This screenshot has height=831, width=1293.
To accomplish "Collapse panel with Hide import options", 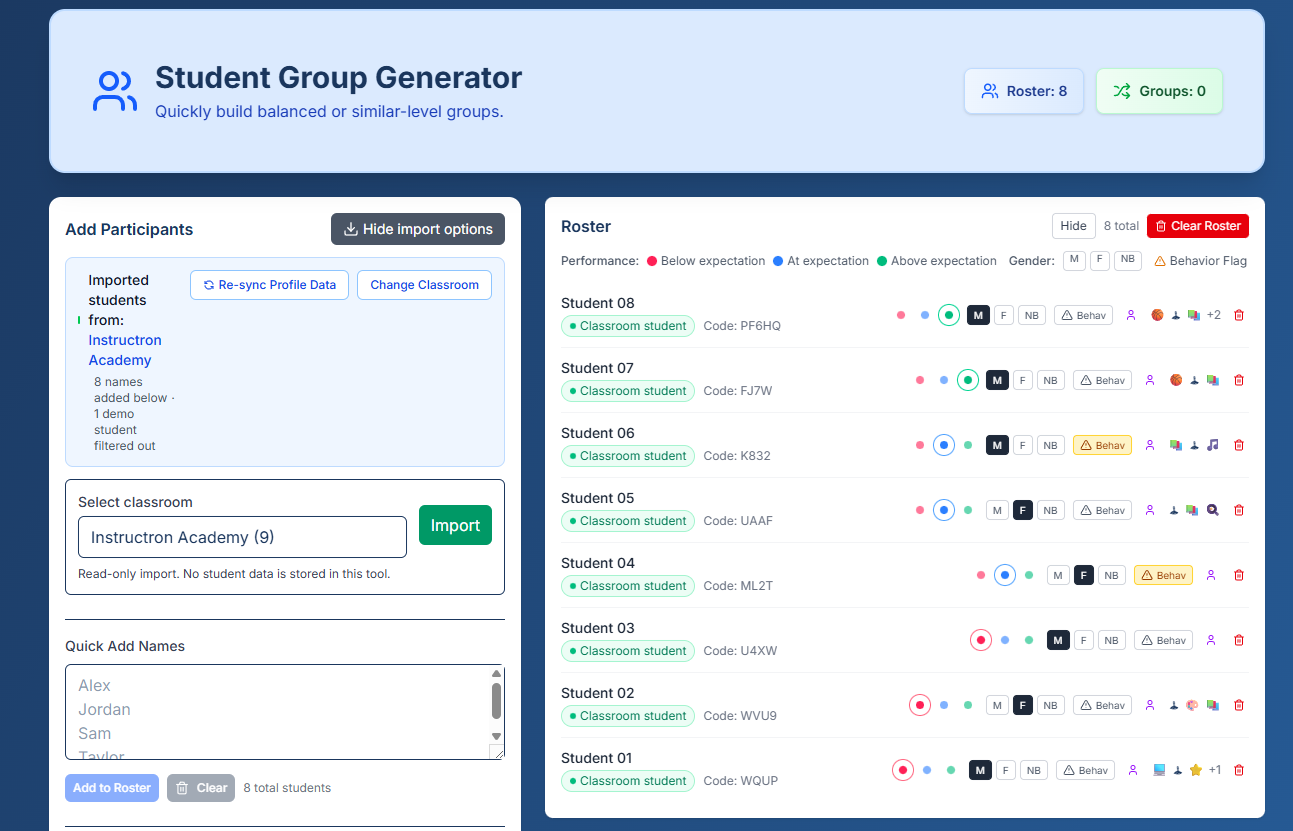I will click(x=418, y=229).
